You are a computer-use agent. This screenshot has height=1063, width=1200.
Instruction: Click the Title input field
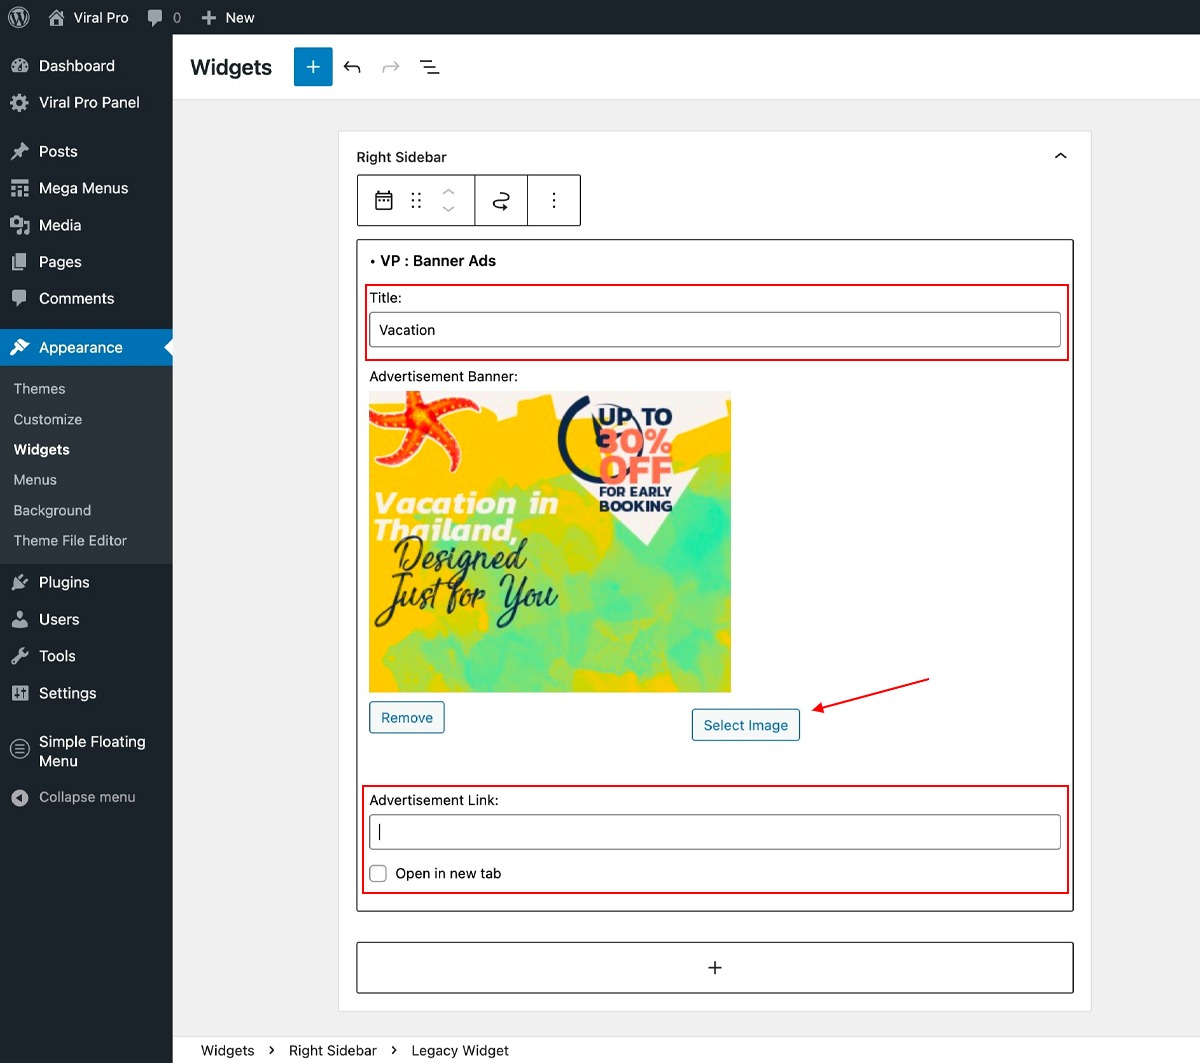click(715, 330)
